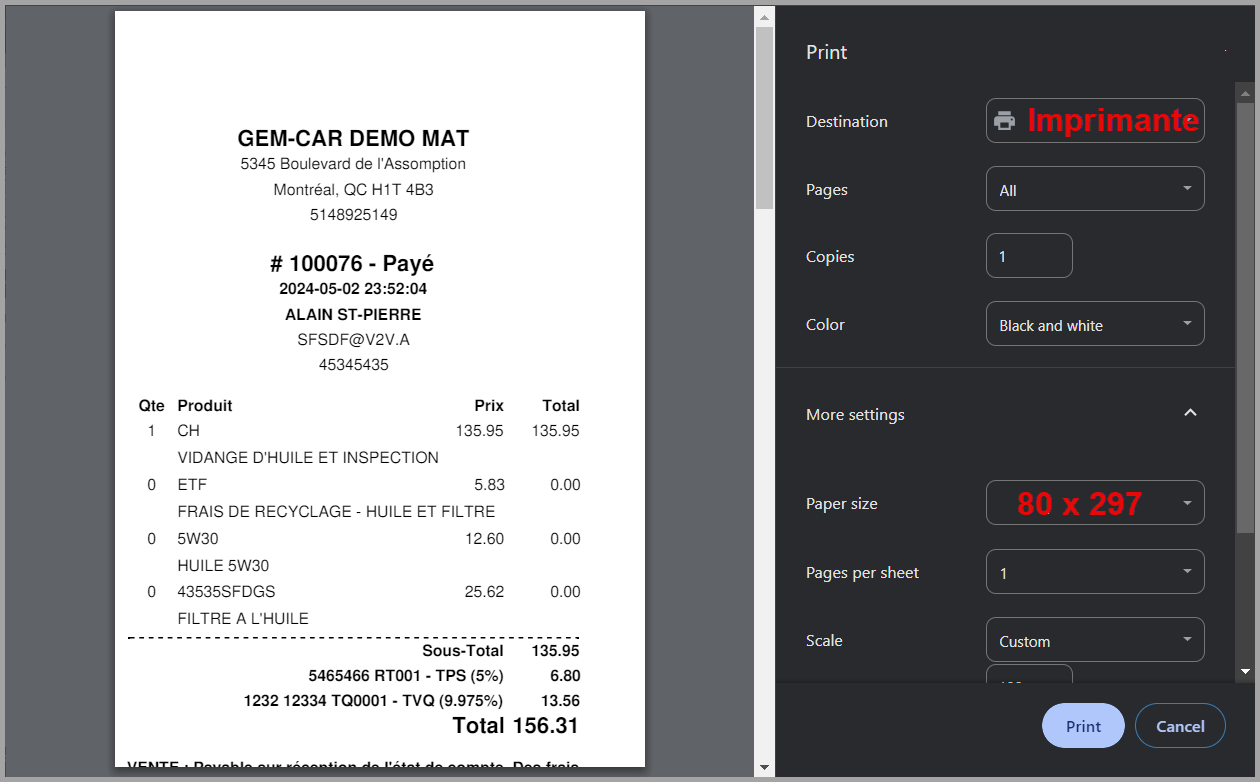Click the settings panel scroll up arrow
Viewport: 1260px width, 782px height.
tap(1245, 92)
